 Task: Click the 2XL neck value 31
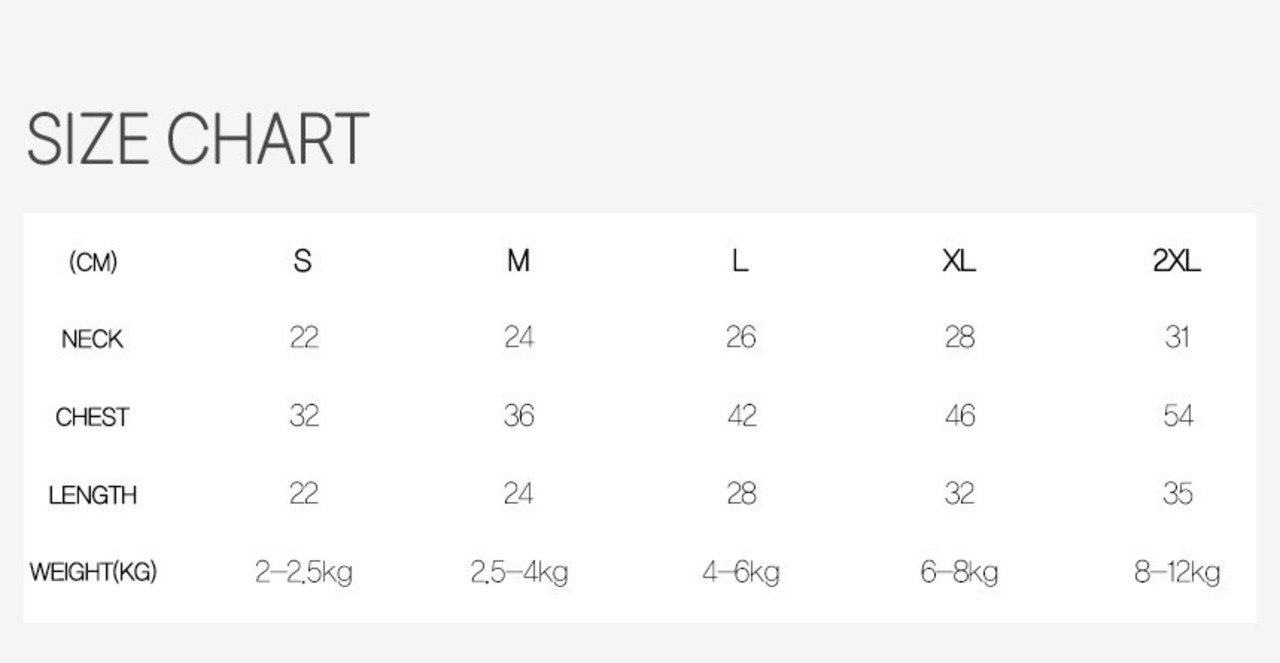point(1177,338)
